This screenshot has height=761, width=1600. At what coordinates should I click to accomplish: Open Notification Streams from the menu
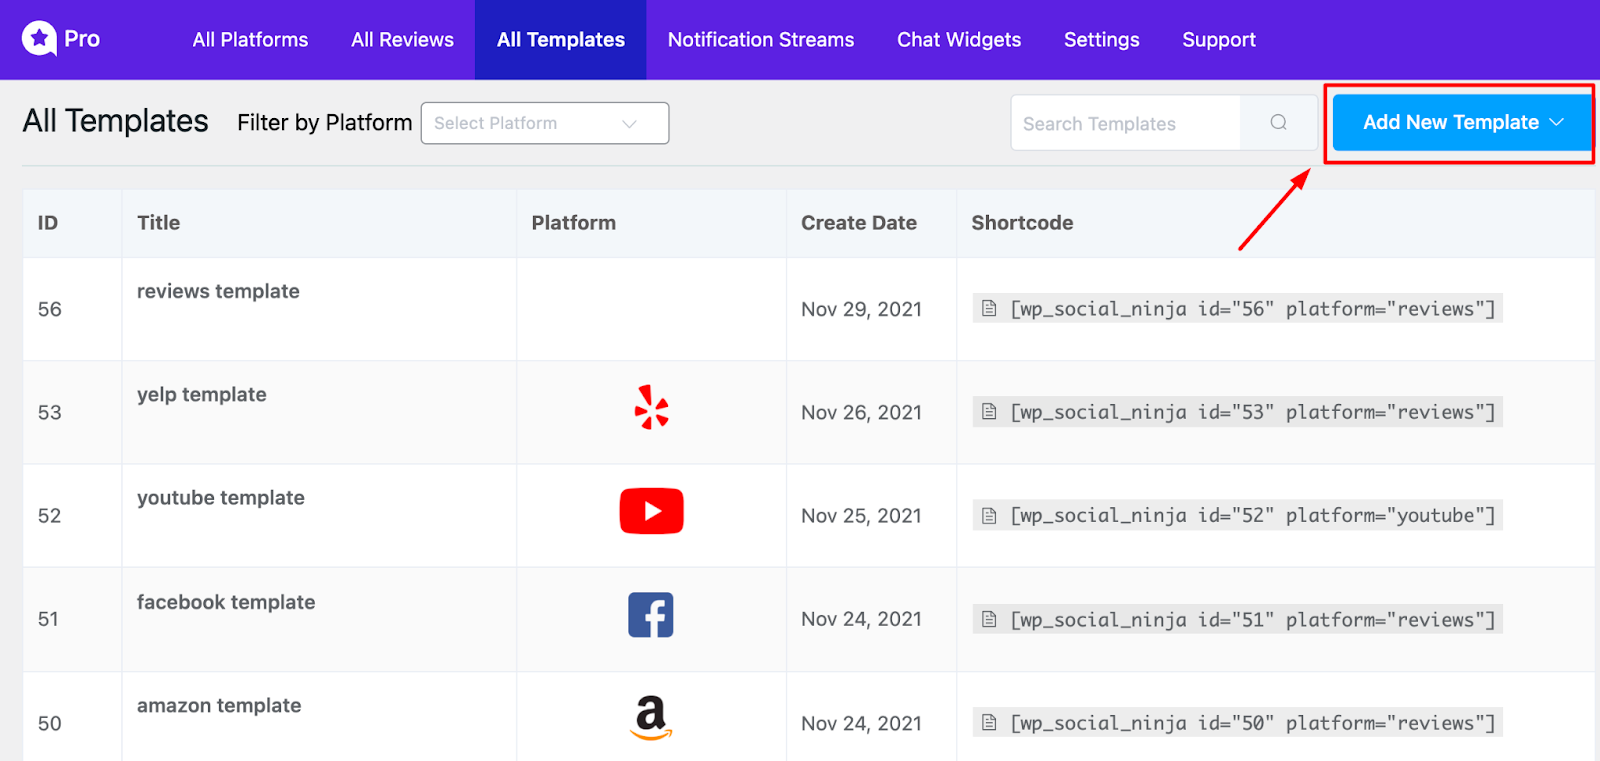pyautogui.click(x=760, y=40)
